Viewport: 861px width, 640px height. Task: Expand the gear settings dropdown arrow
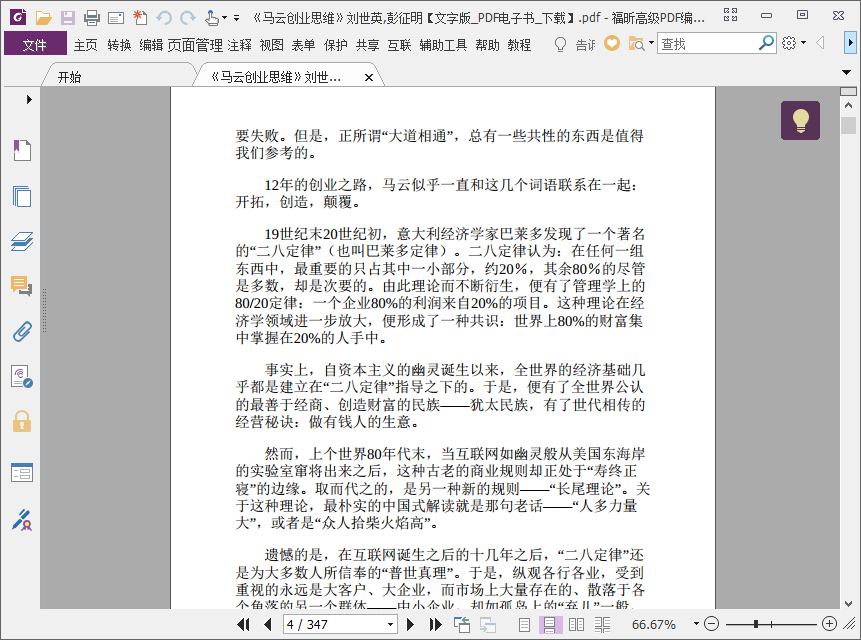pos(803,43)
